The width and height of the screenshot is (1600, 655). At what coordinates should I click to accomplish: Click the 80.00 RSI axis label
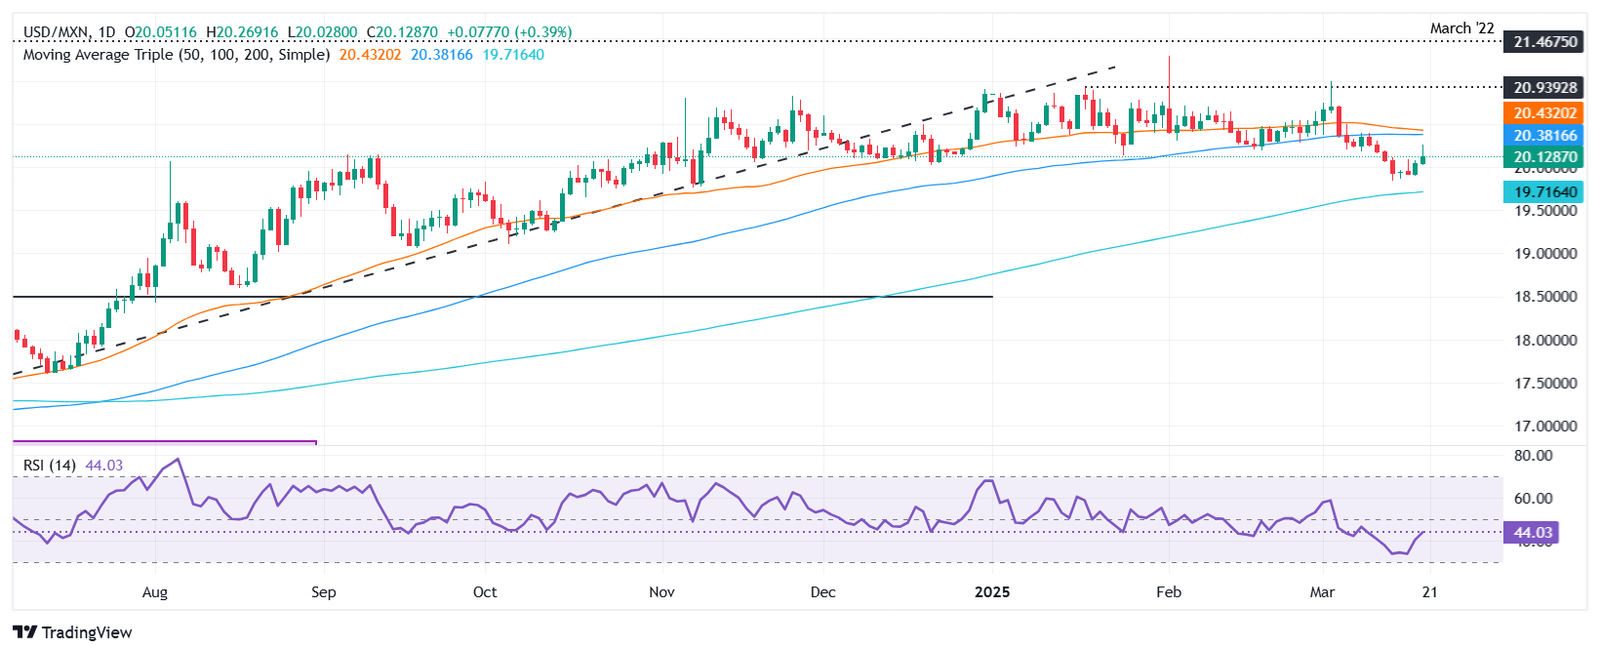(x=1534, y=456)
